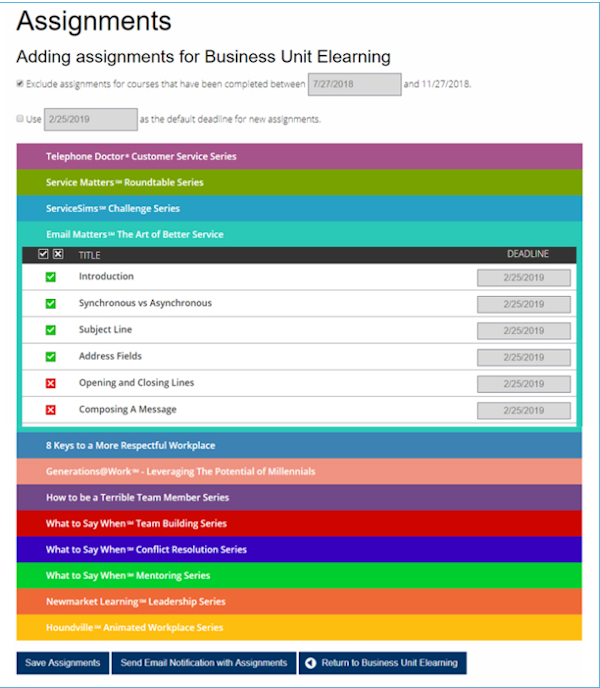Viewport: 600px width, 688px height.
Task: Enable the Use default deadline checkbox
Action: coord(20,119)
